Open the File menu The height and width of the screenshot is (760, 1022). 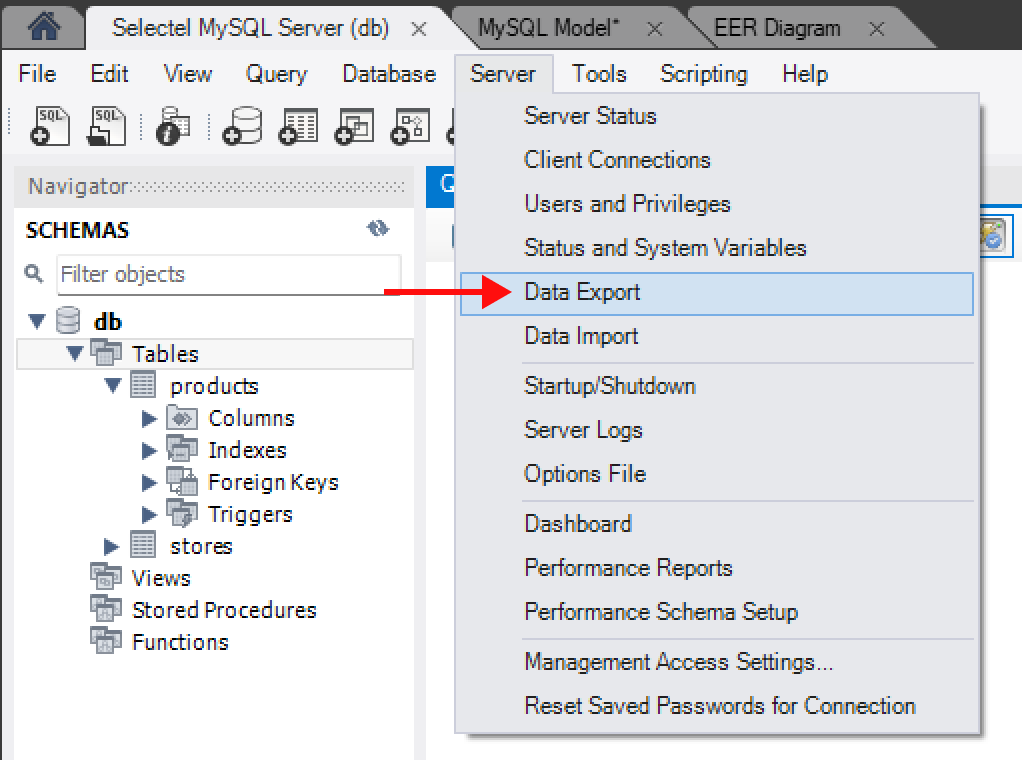[38, 74]
